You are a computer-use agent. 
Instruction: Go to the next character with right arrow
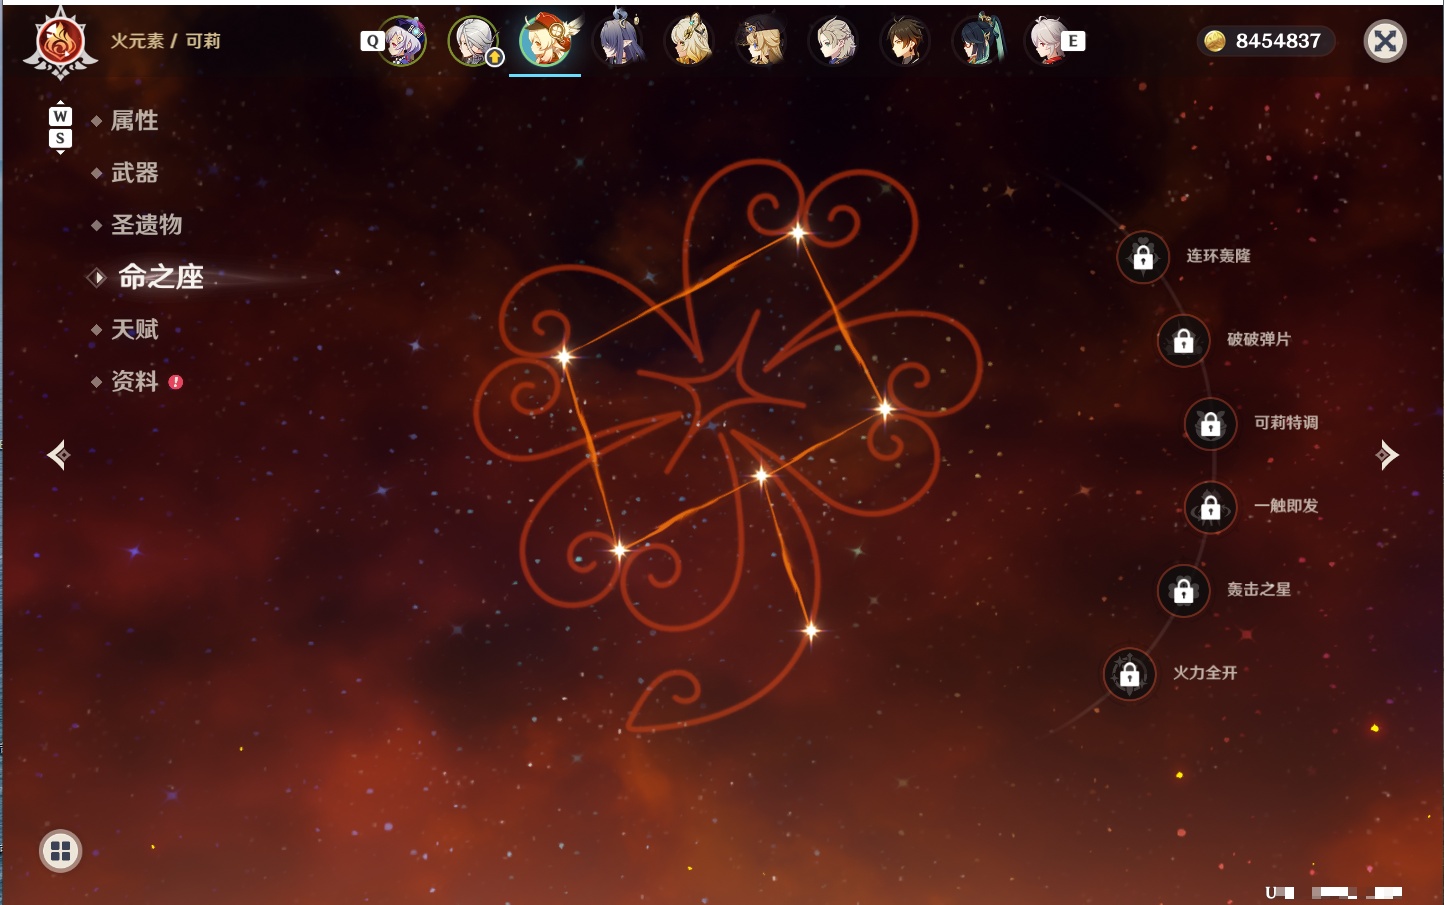tap(1386, 455)
